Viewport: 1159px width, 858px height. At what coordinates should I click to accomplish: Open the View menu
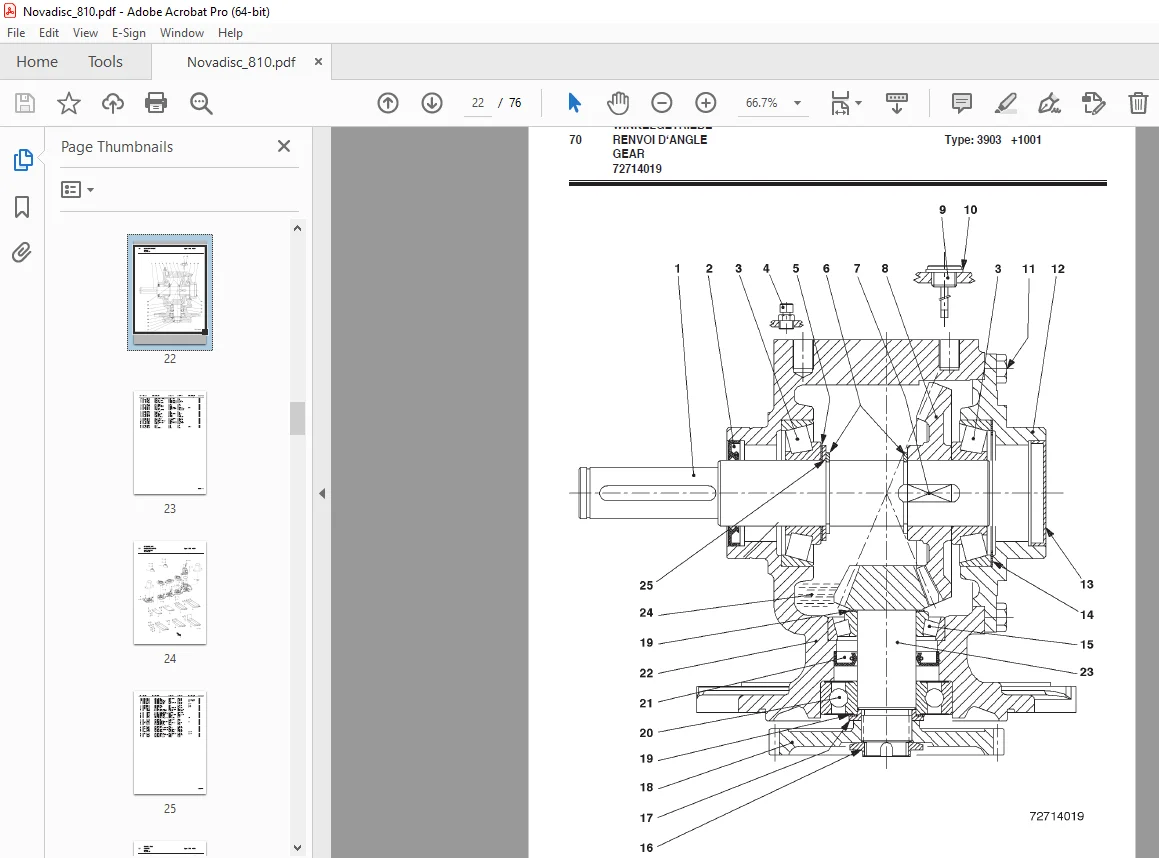(x=85, y=33)
